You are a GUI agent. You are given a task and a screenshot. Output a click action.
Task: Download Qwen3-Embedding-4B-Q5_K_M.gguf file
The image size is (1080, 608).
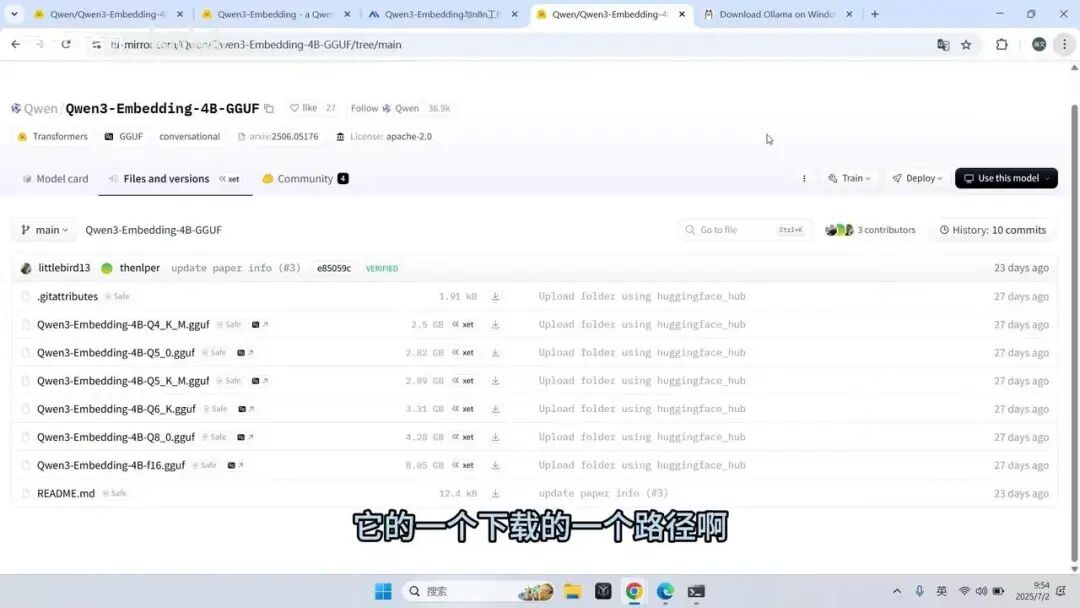(495, 381)
